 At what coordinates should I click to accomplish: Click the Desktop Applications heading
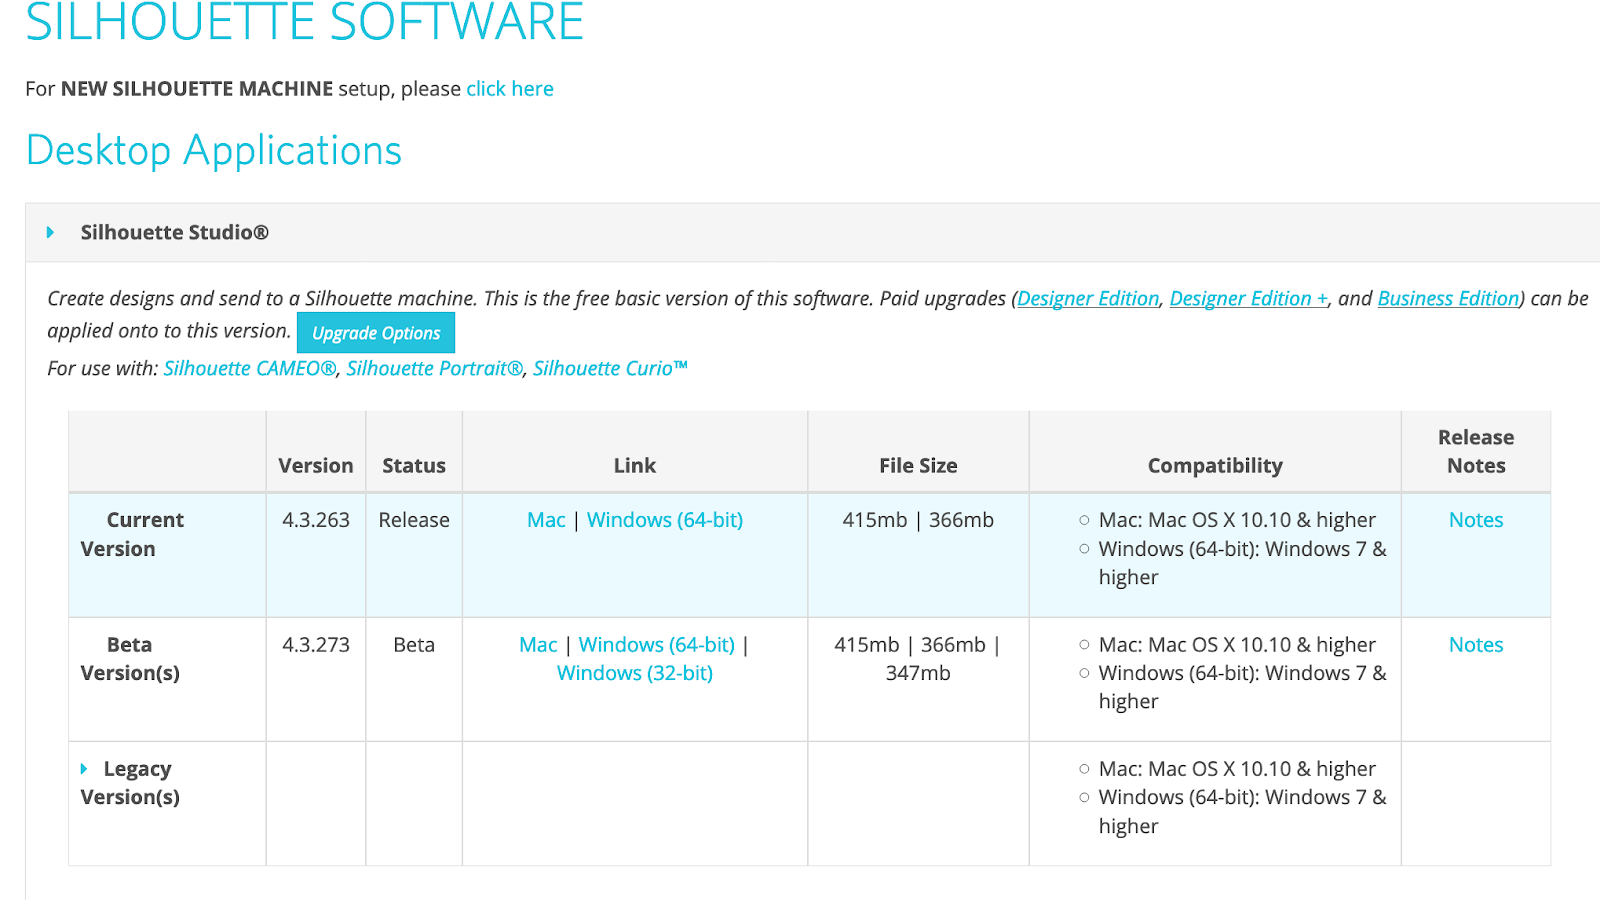point(214,151)
